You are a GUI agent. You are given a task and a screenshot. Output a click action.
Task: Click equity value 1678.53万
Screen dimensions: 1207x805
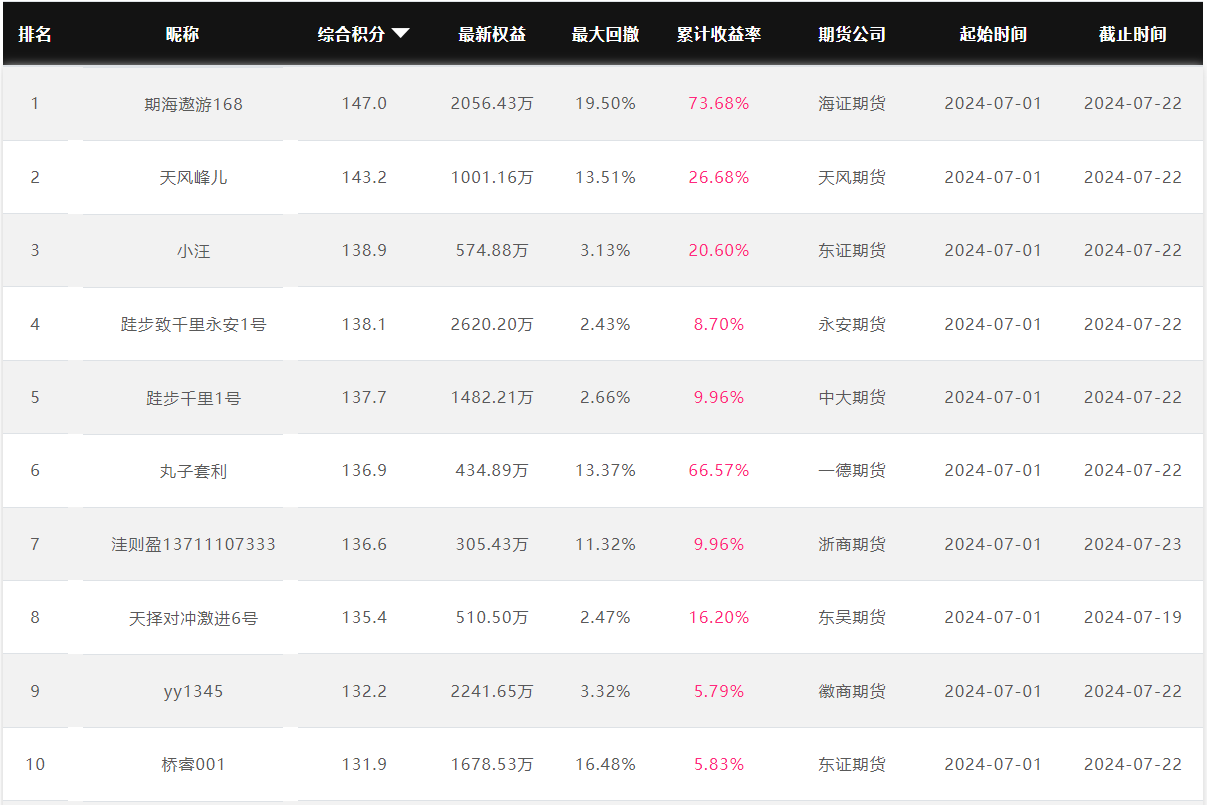pos(492,765)
